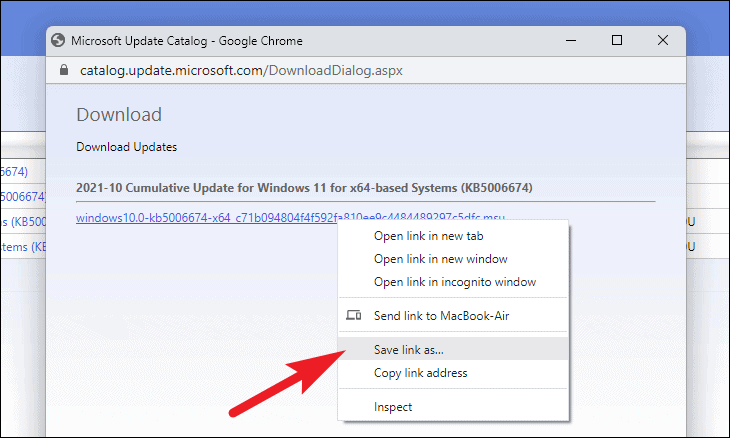
Task: Minimize the Microsoft Update Catalog window
Action: (571, 40)
